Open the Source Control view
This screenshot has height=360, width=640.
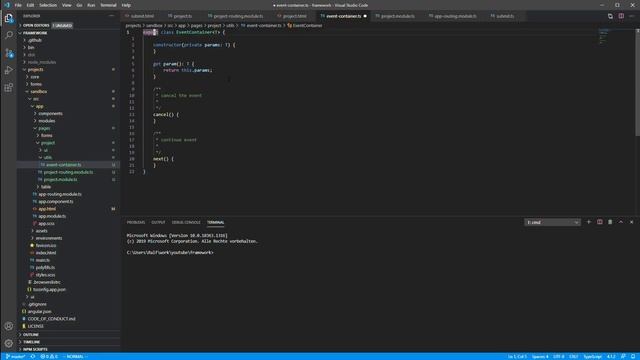tap(9, 53)
